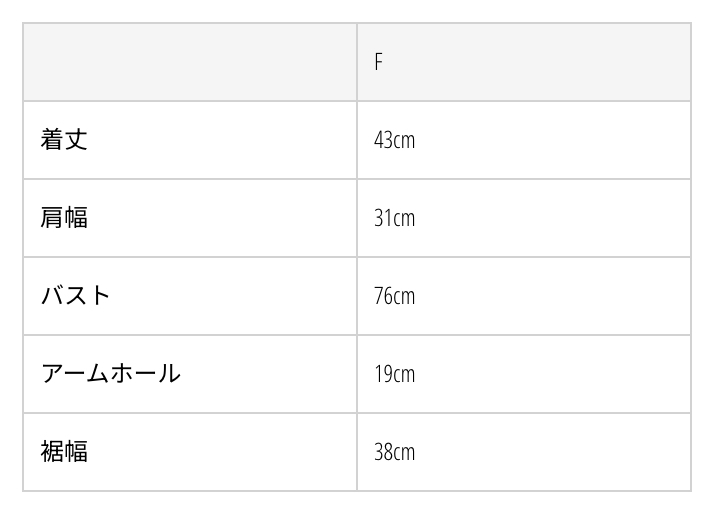This screenshot has height=517, width=713.
Task: Click the 裾幅 label cell
Action: tap(64, 451)
